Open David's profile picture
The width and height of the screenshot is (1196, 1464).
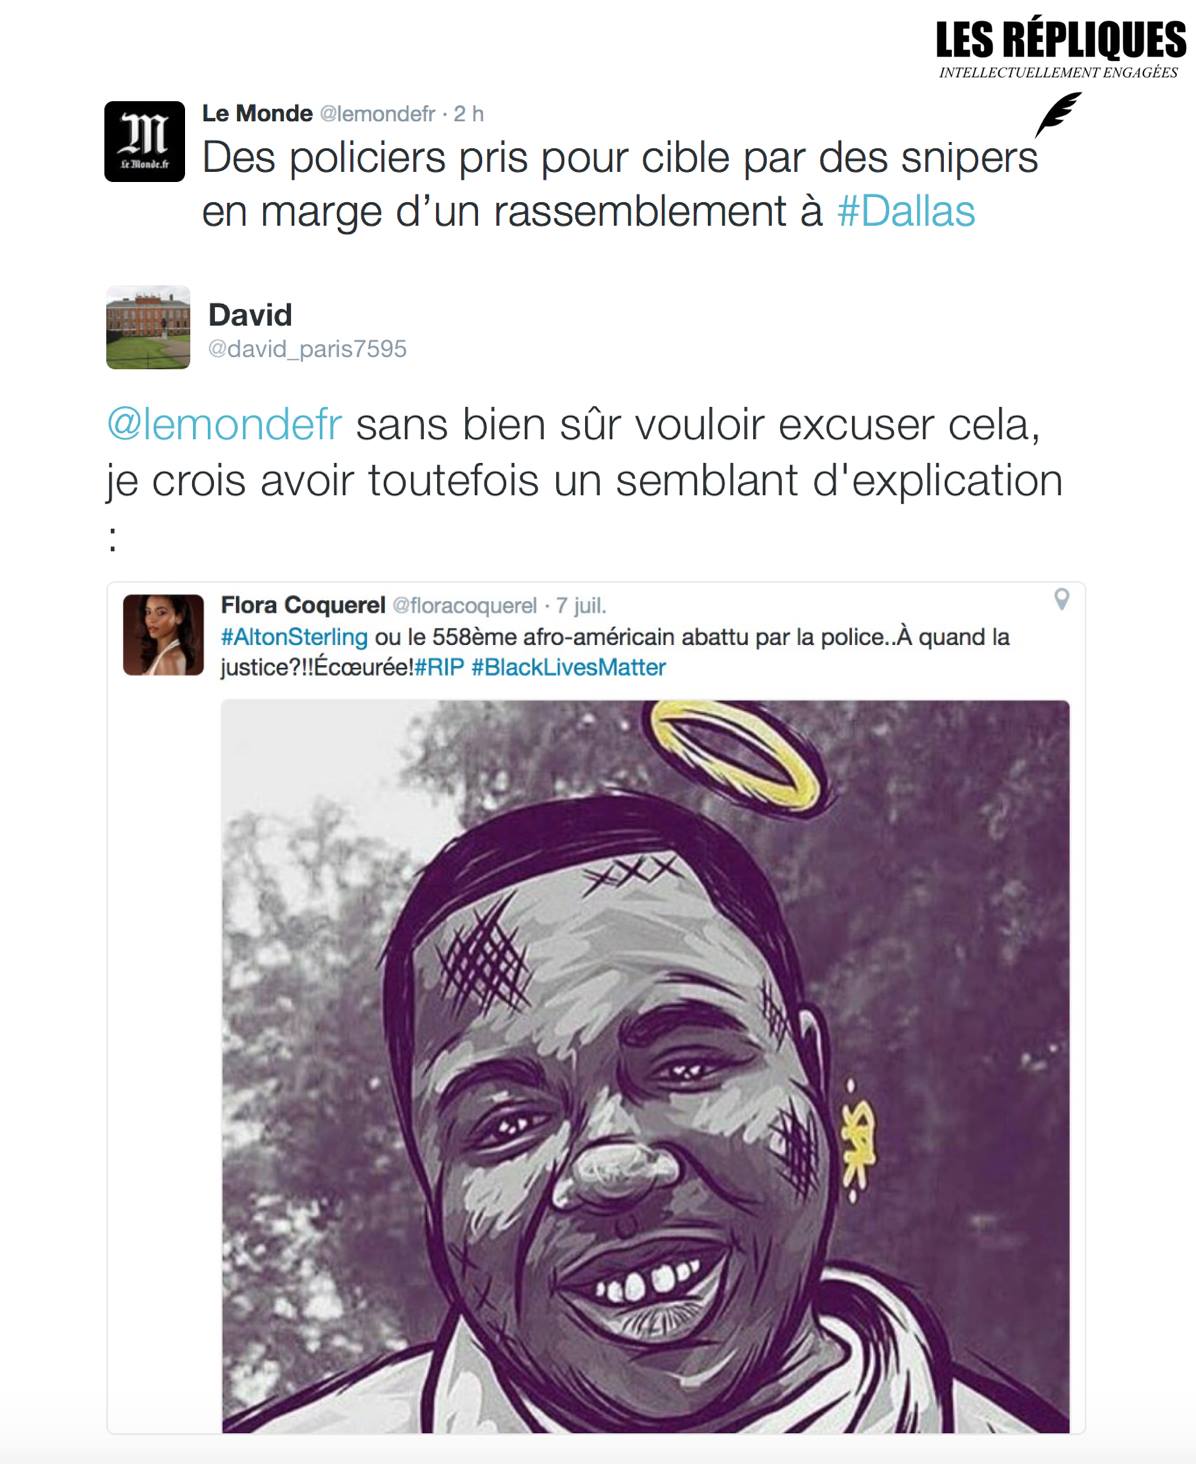pos(148,327)
